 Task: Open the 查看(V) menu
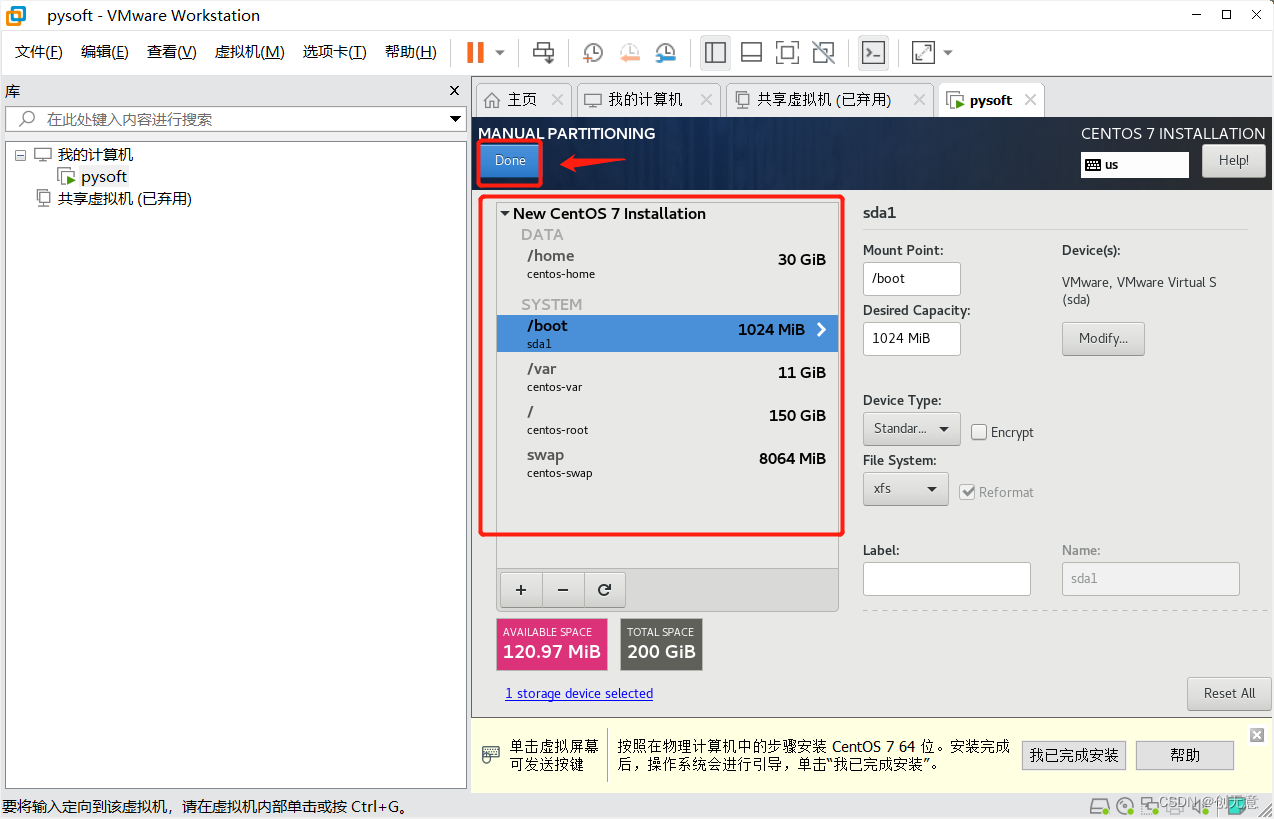coord(172,52)
